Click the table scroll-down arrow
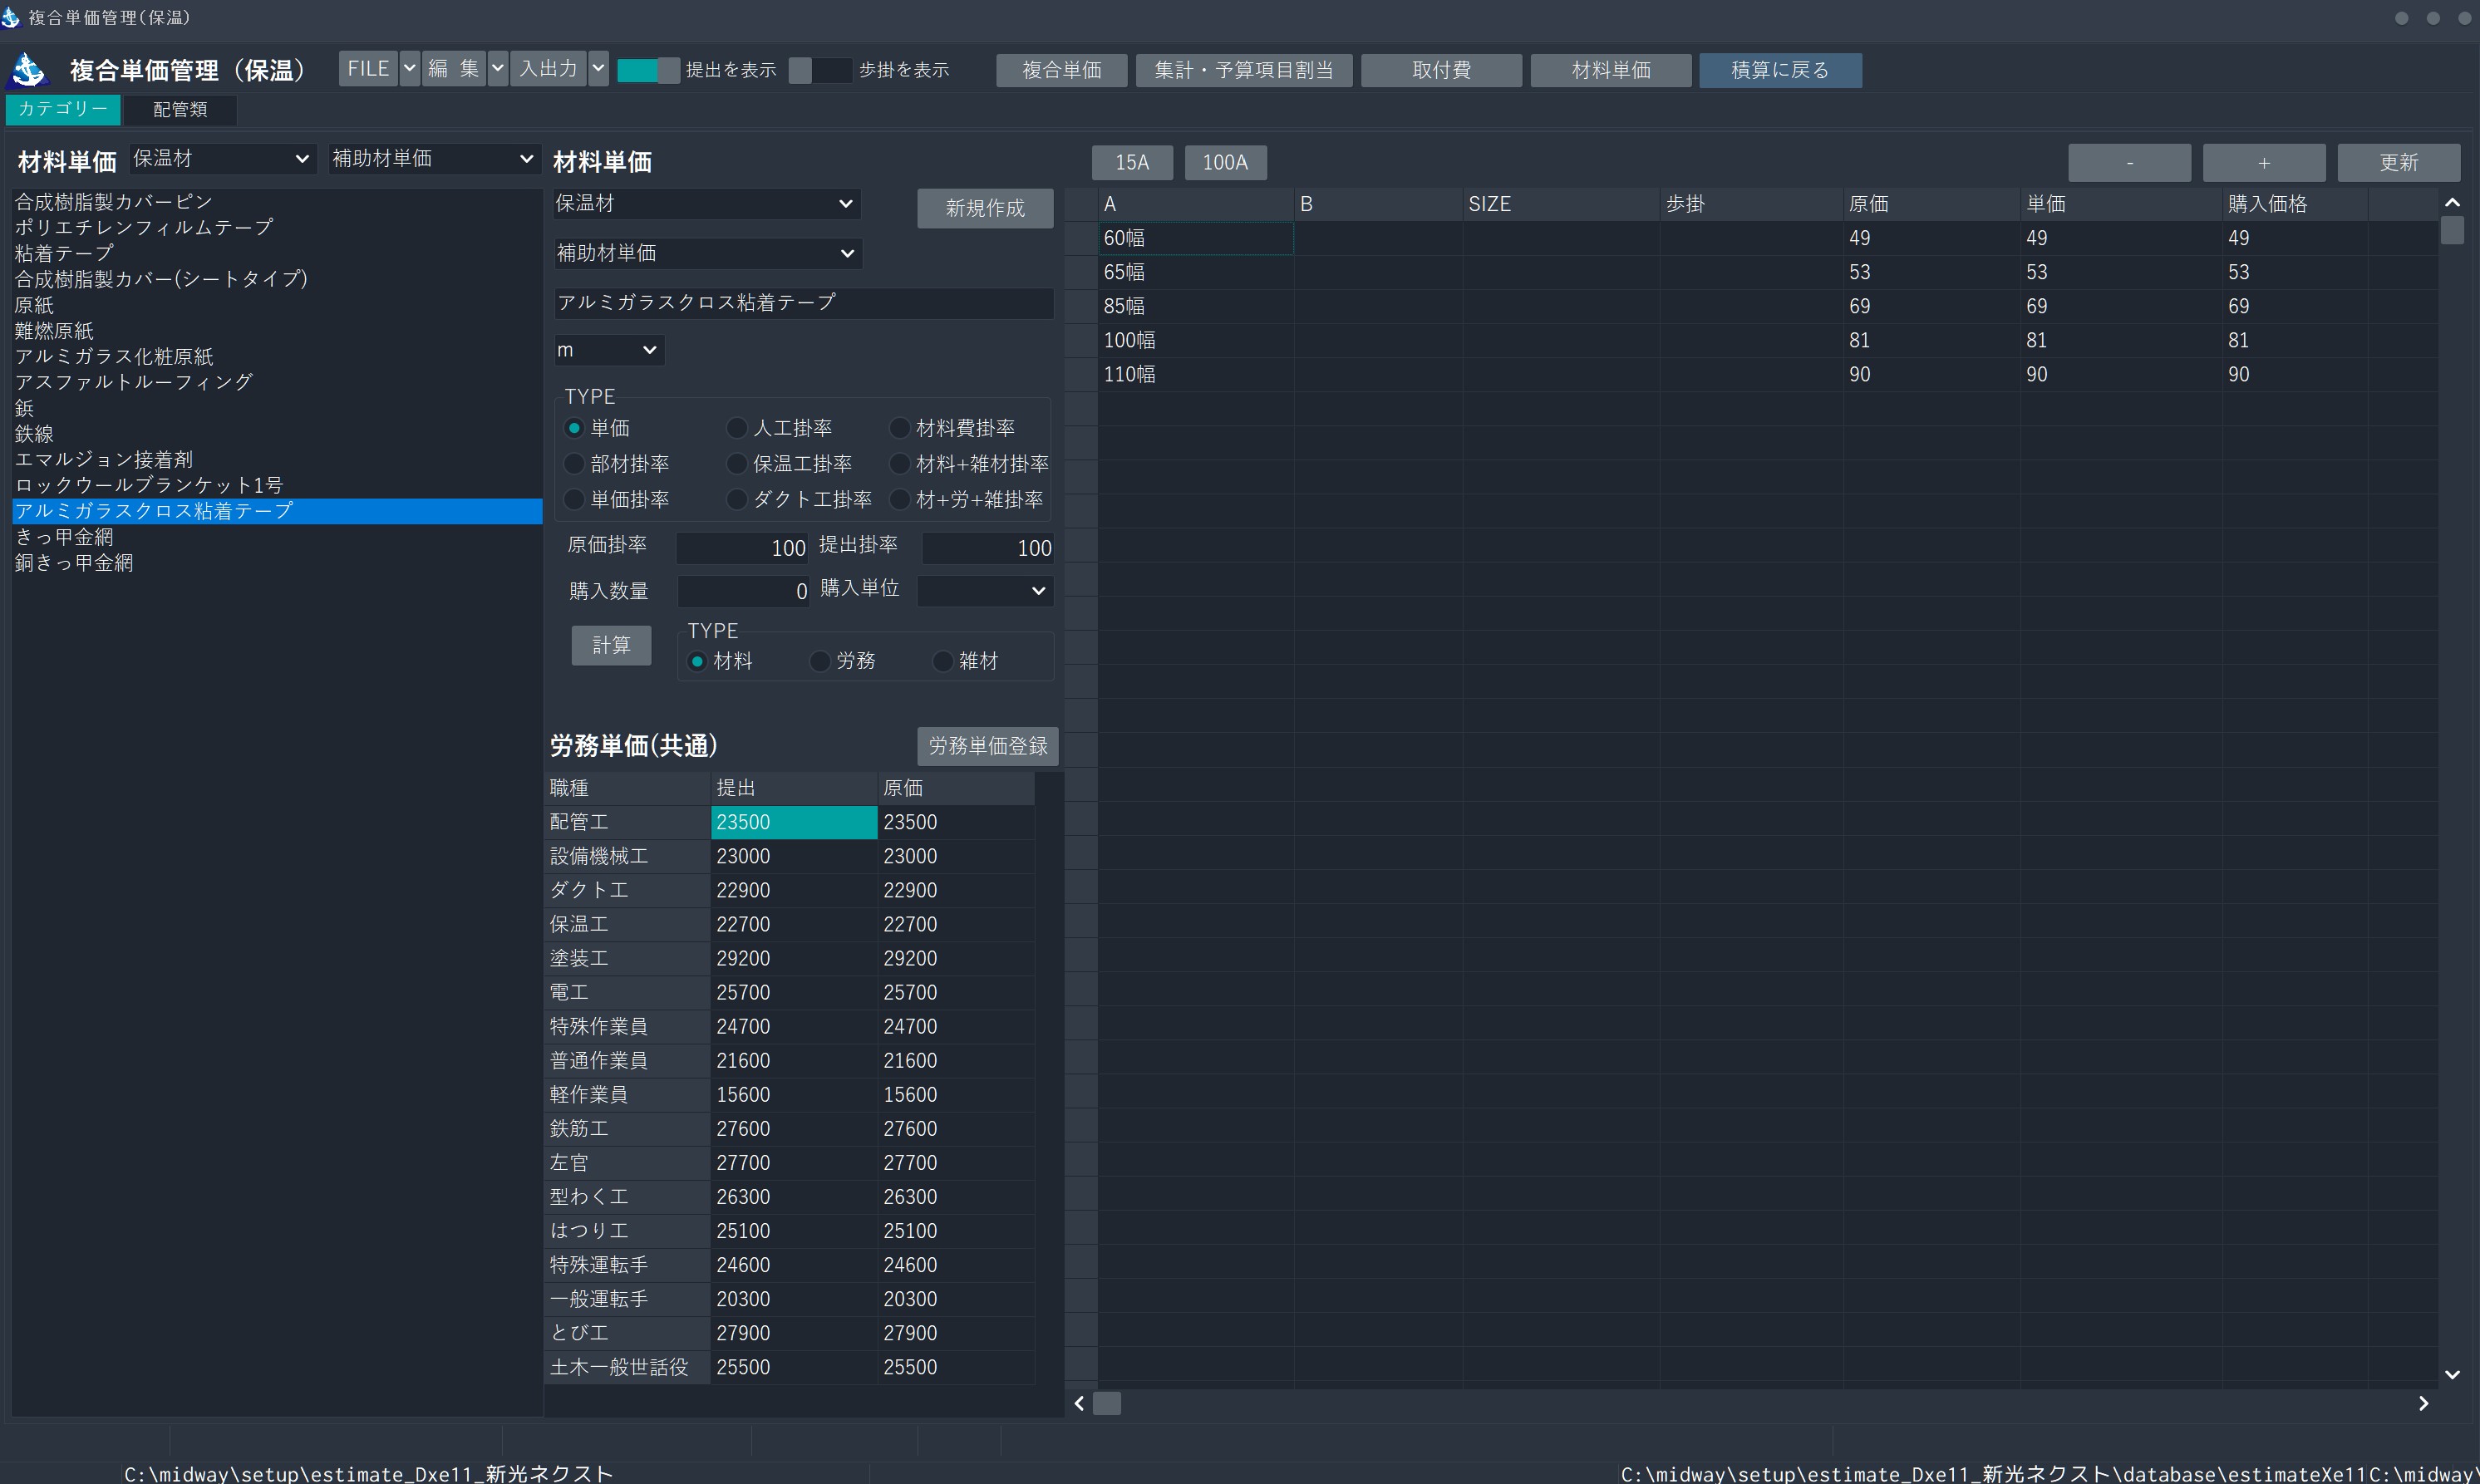The width and height of the screenshot is (2480, 1484). coord(2452,1375)
